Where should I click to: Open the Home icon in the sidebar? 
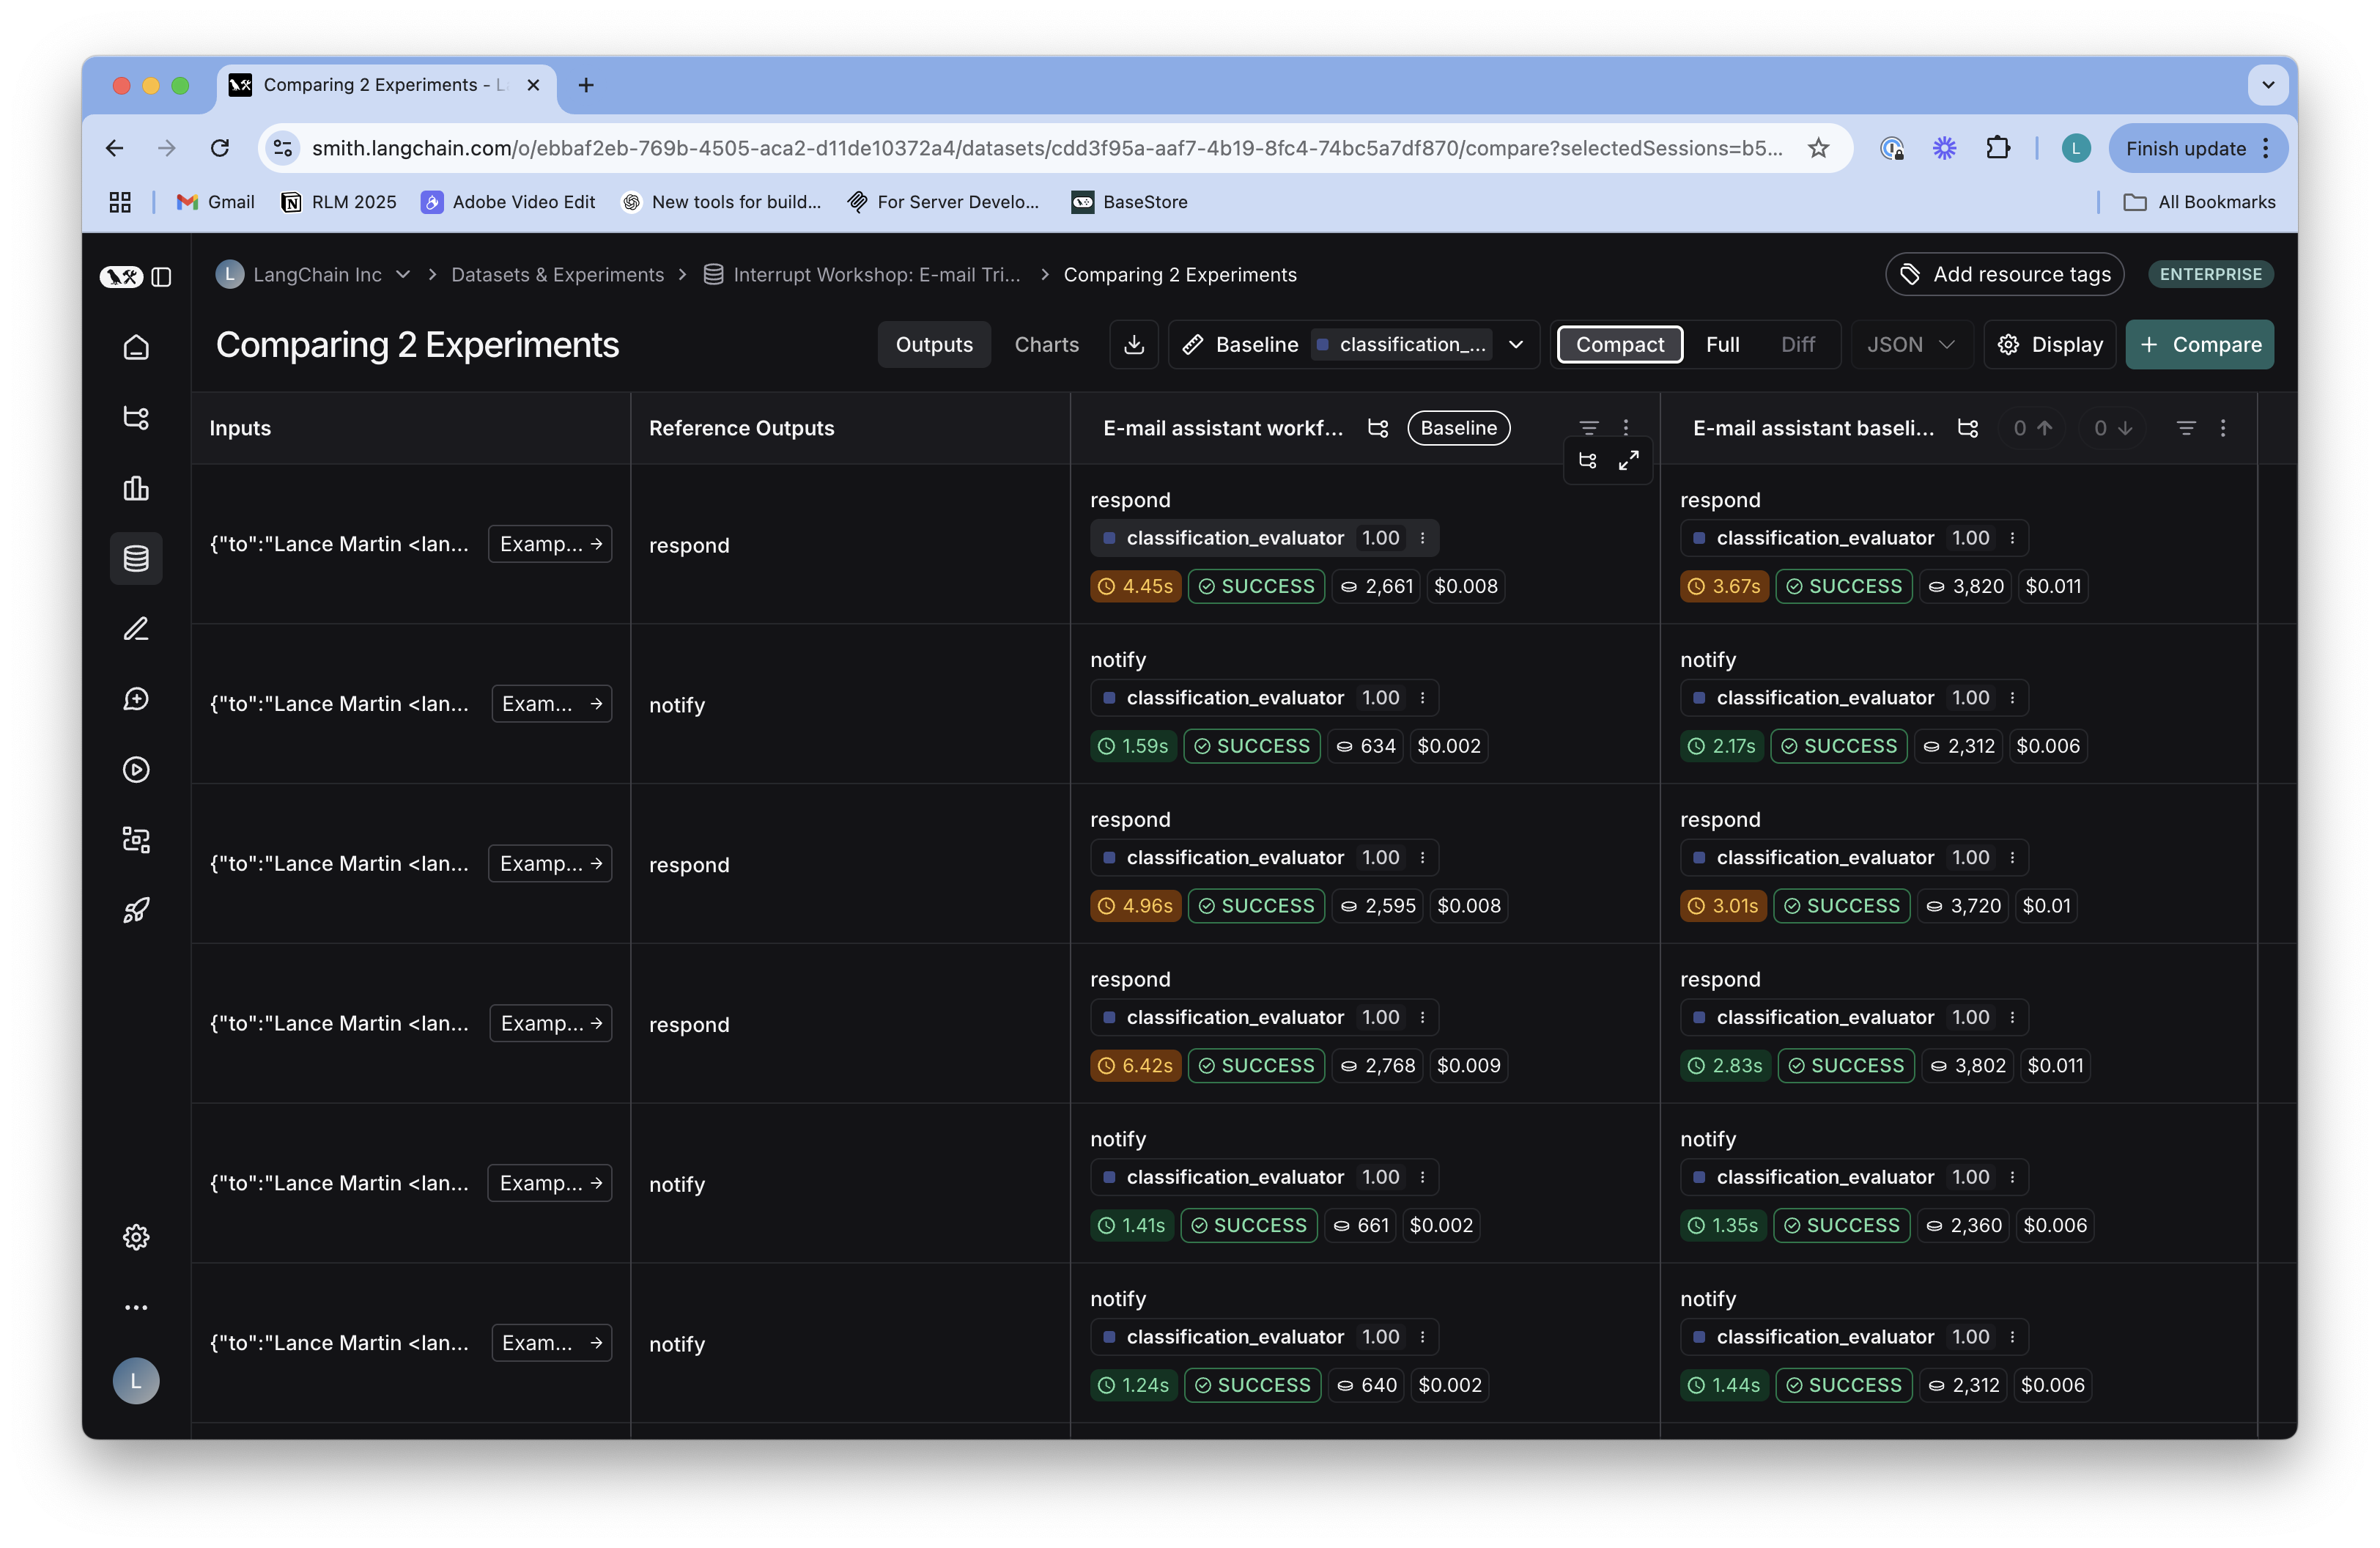click(x=136, y=347)
